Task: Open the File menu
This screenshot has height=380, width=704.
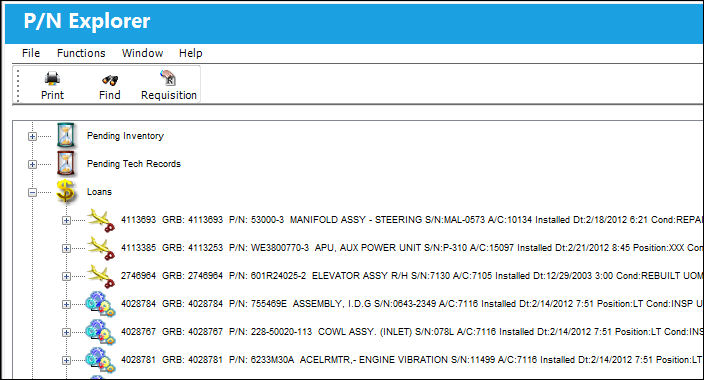Action: click(x=31, y=53)
